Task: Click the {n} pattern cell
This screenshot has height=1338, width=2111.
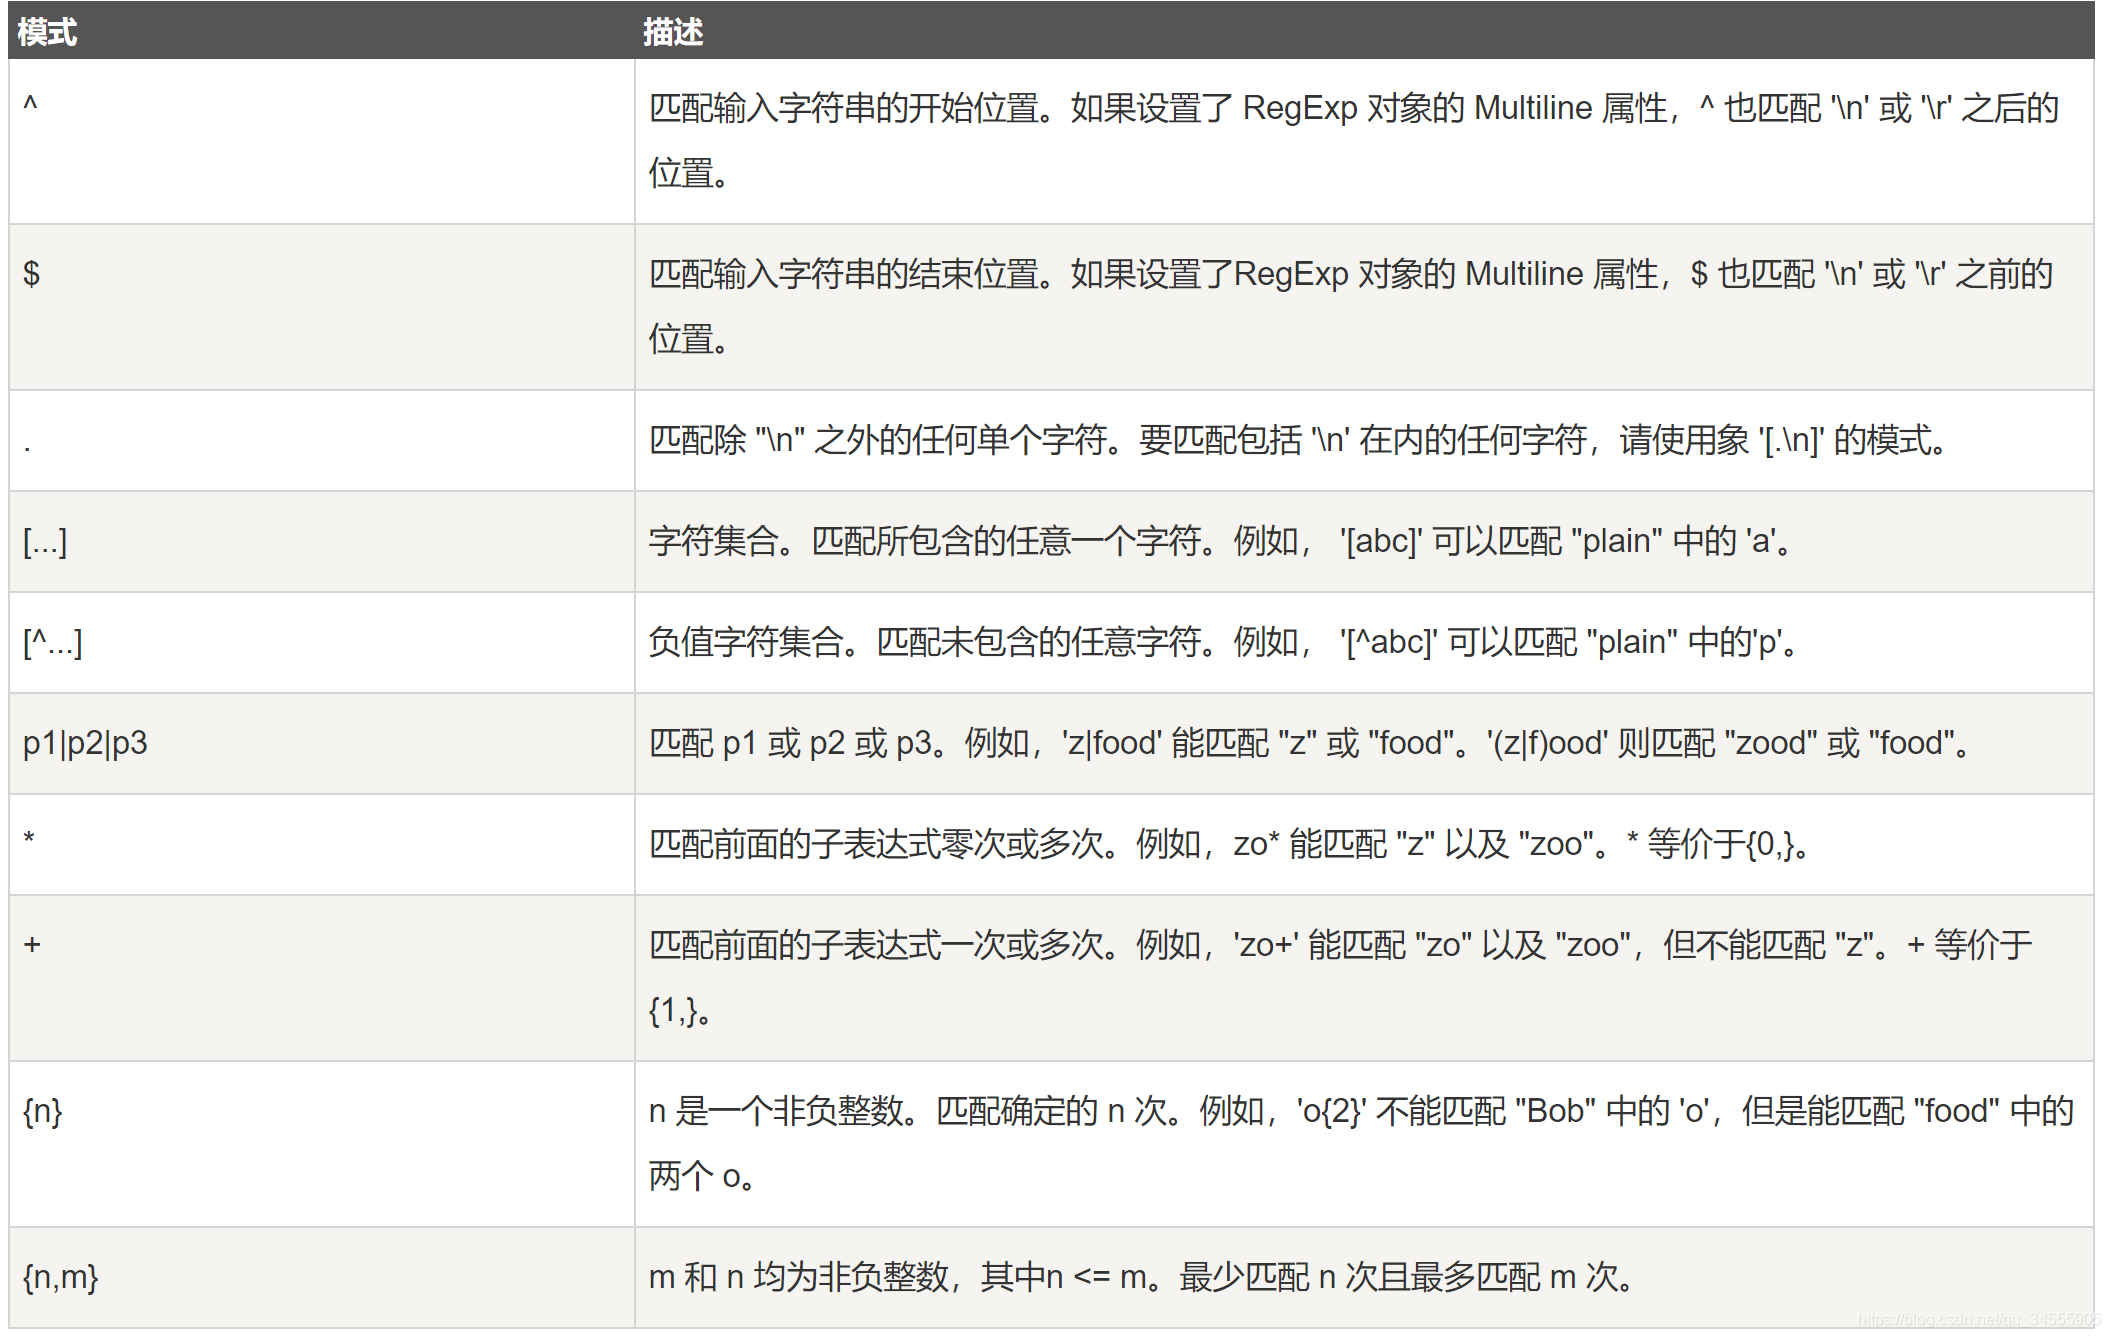Action: click(x=43, y=1111)
